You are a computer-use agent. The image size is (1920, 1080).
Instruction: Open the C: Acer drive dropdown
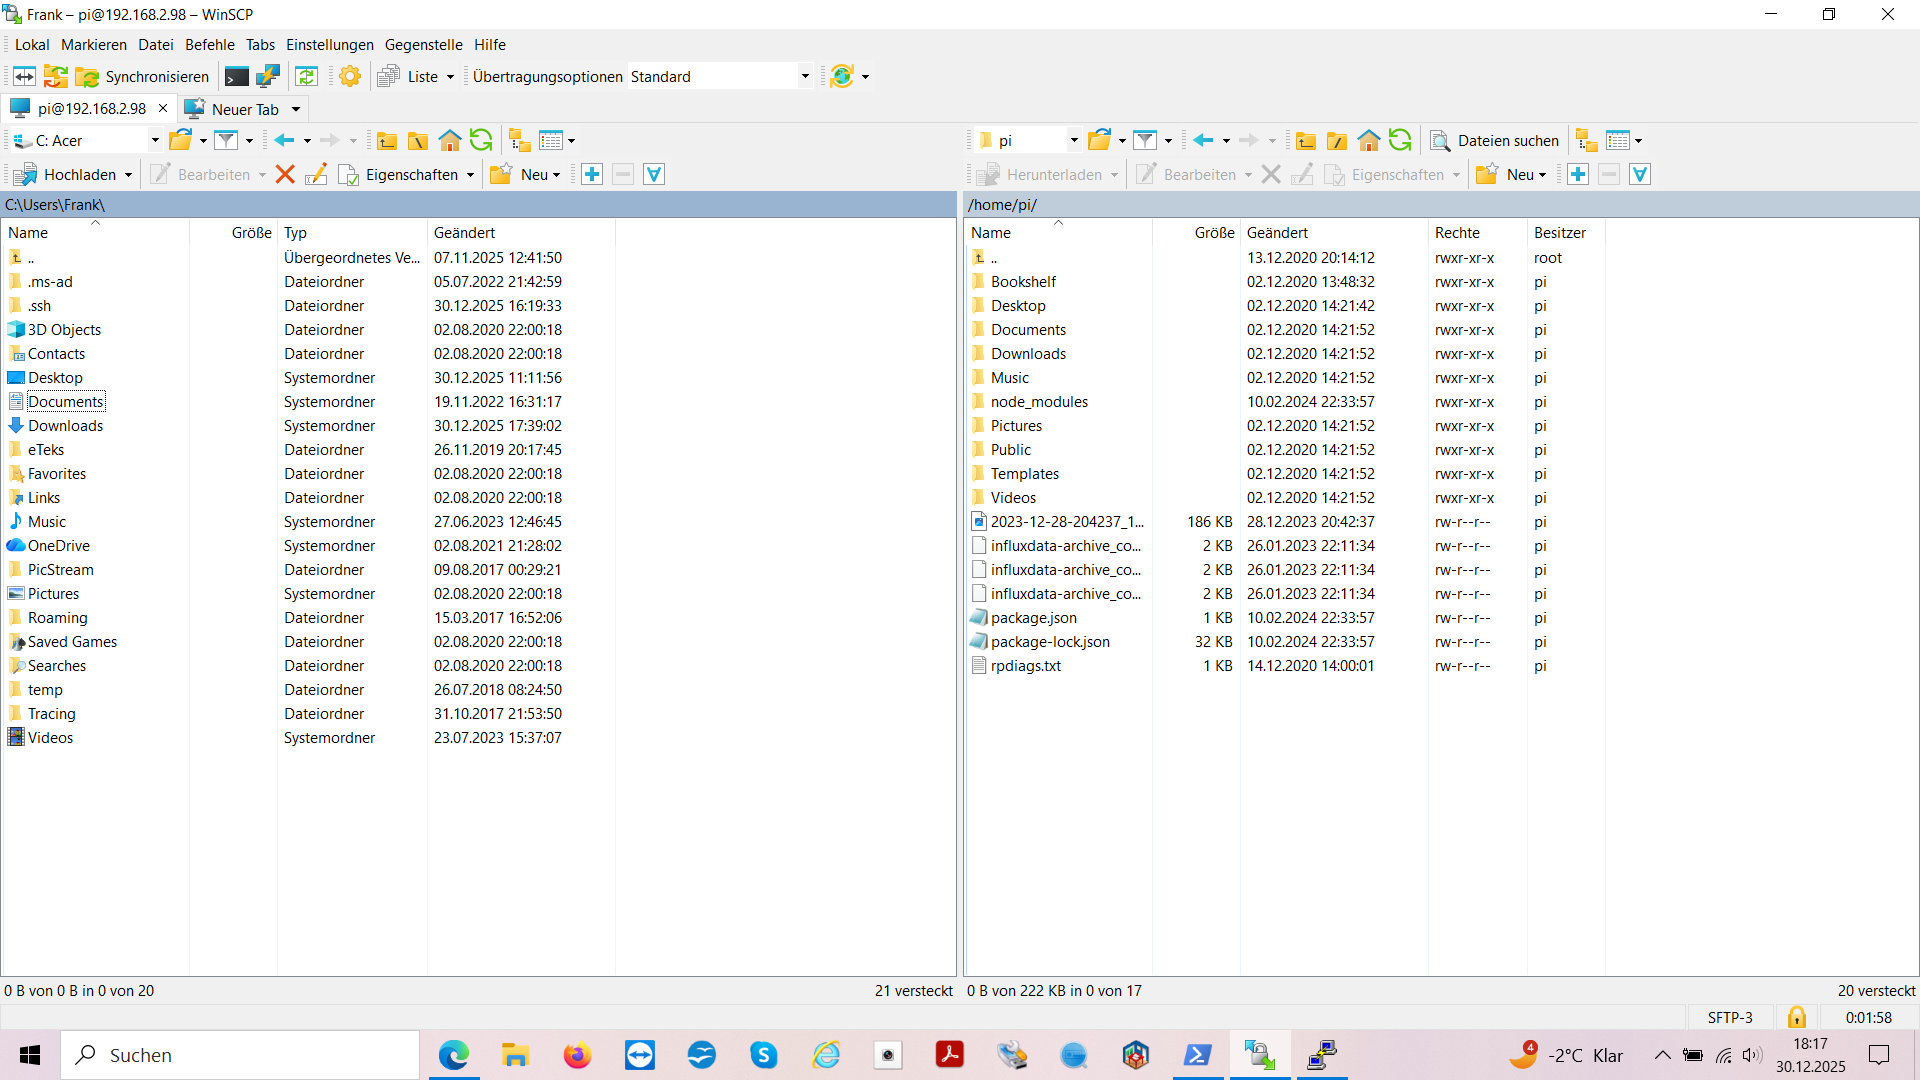154,141
